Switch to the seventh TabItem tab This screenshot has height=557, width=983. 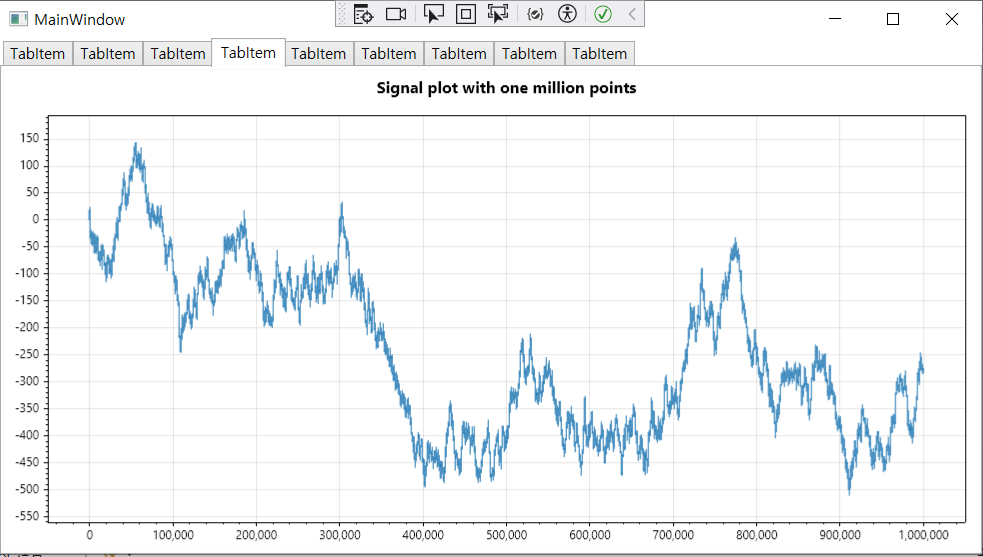tap(459, 54)
